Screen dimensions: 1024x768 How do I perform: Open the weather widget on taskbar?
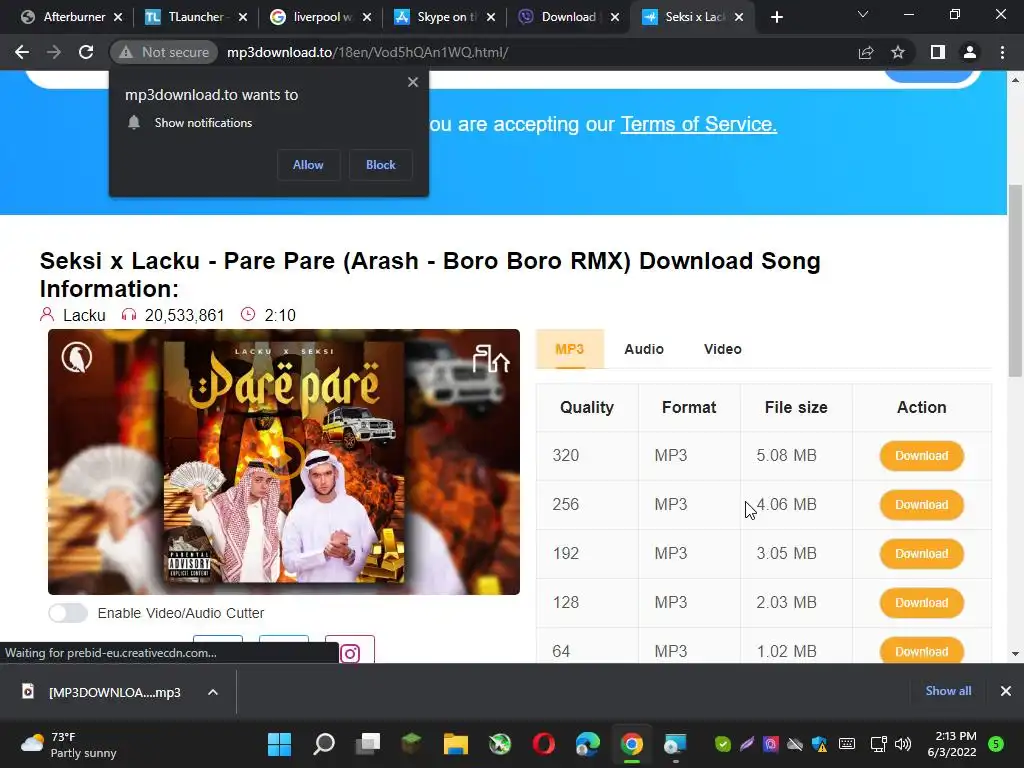69,744
